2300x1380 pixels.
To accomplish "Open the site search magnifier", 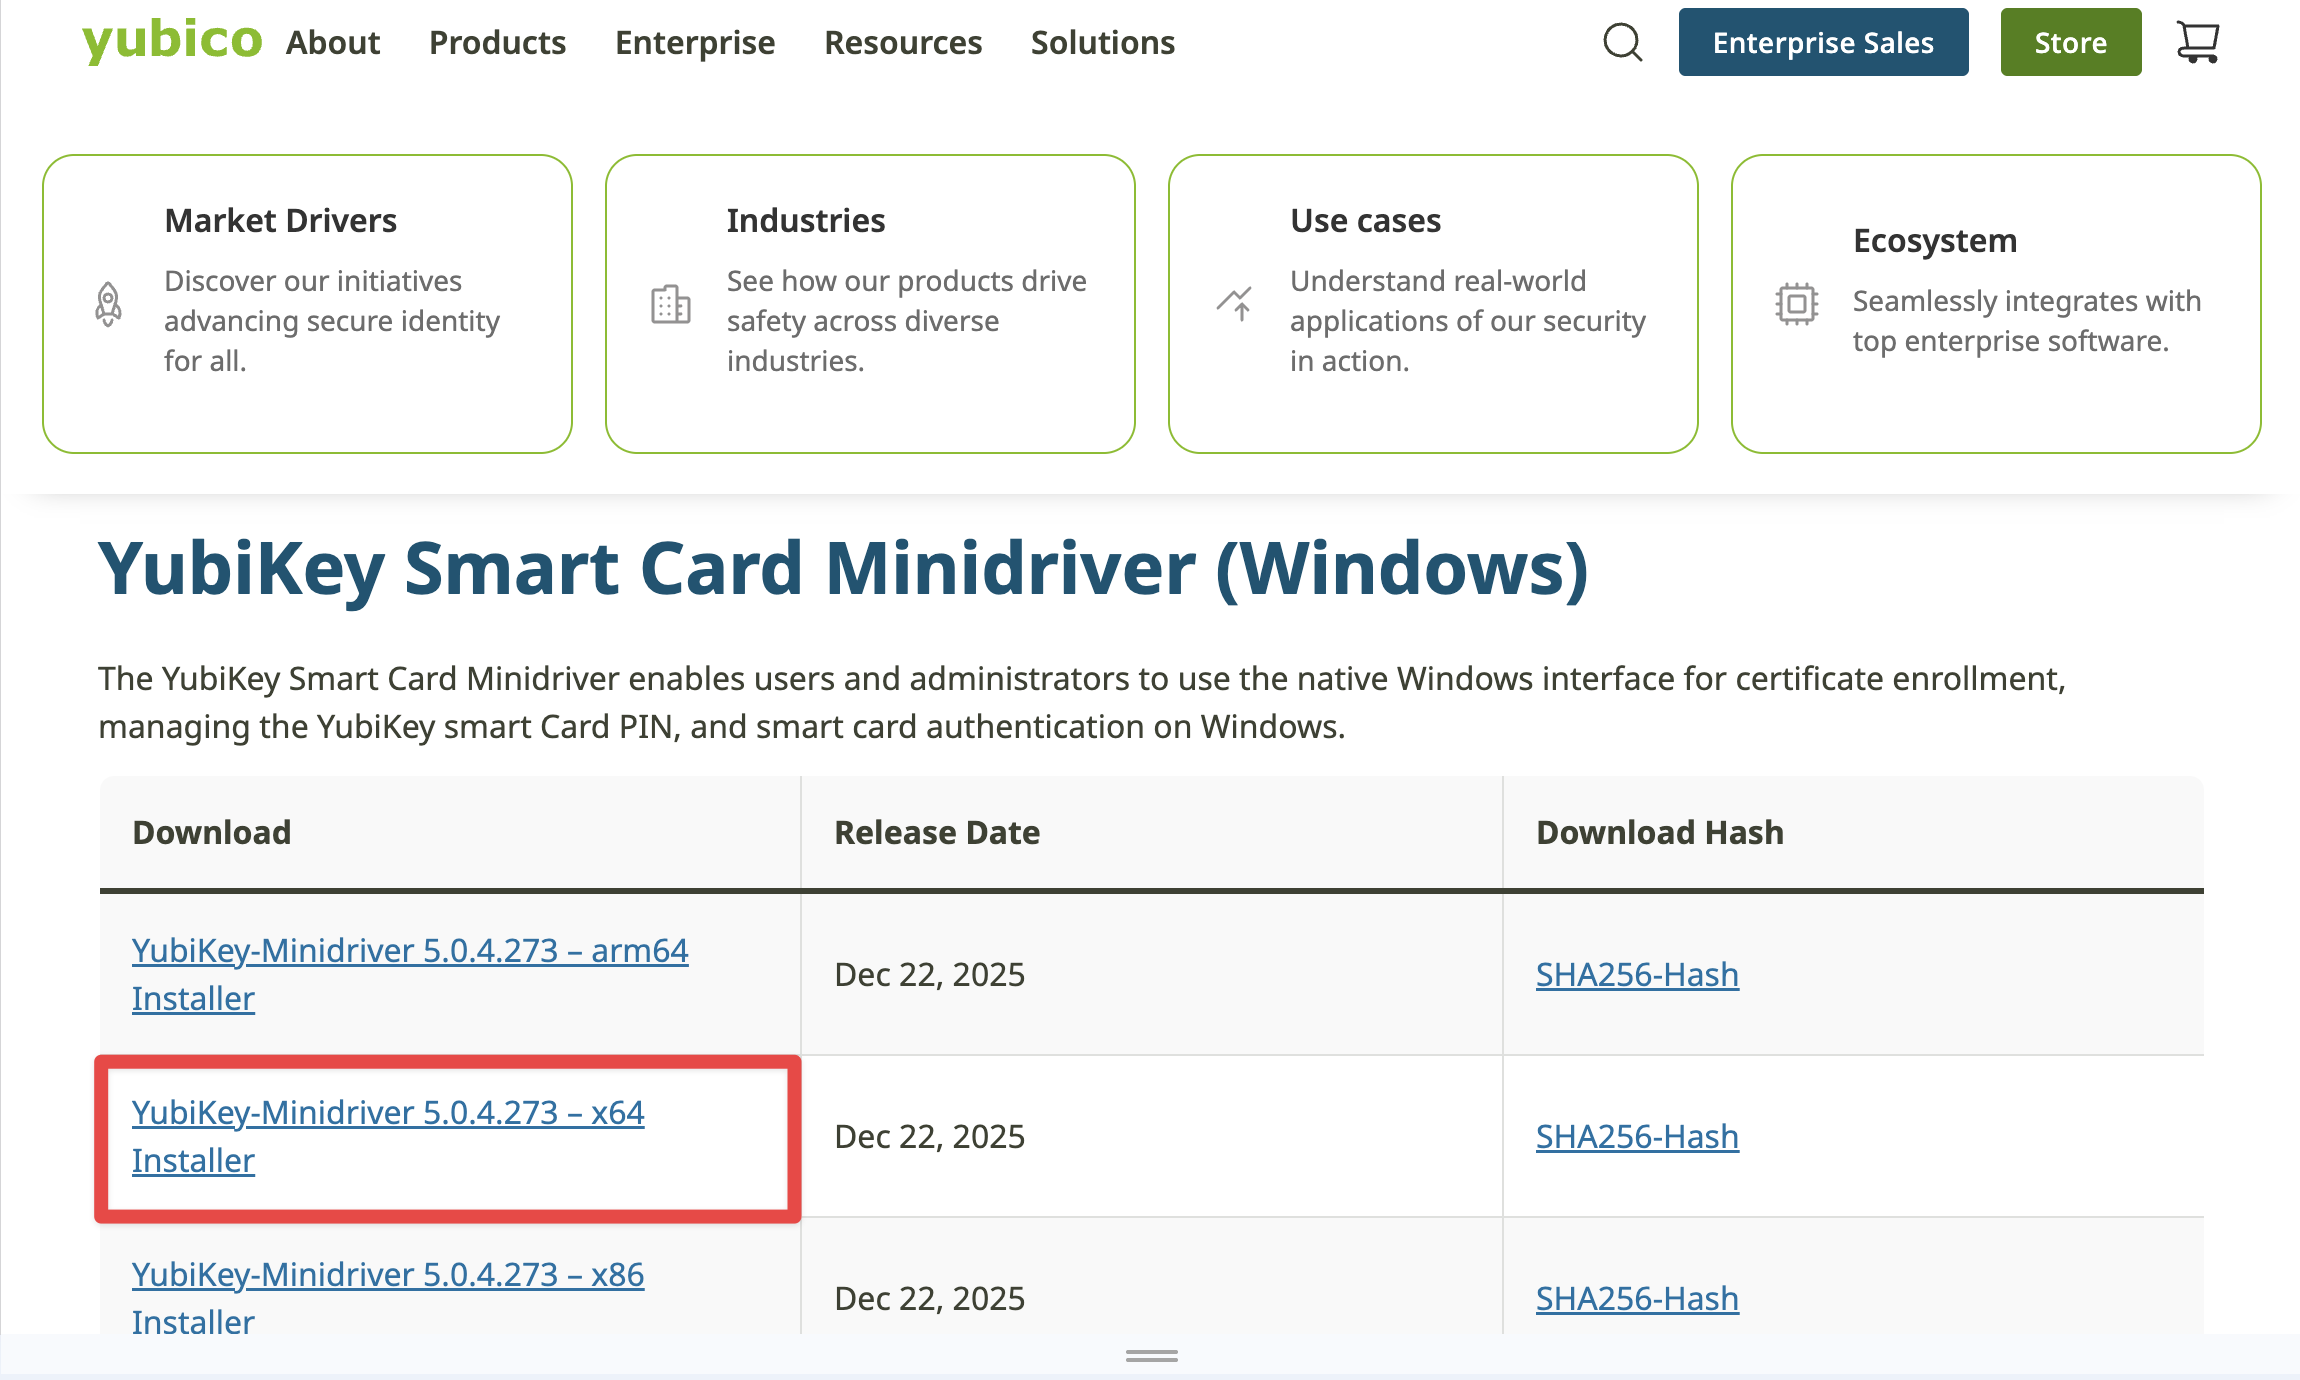I will (1622, 42).
